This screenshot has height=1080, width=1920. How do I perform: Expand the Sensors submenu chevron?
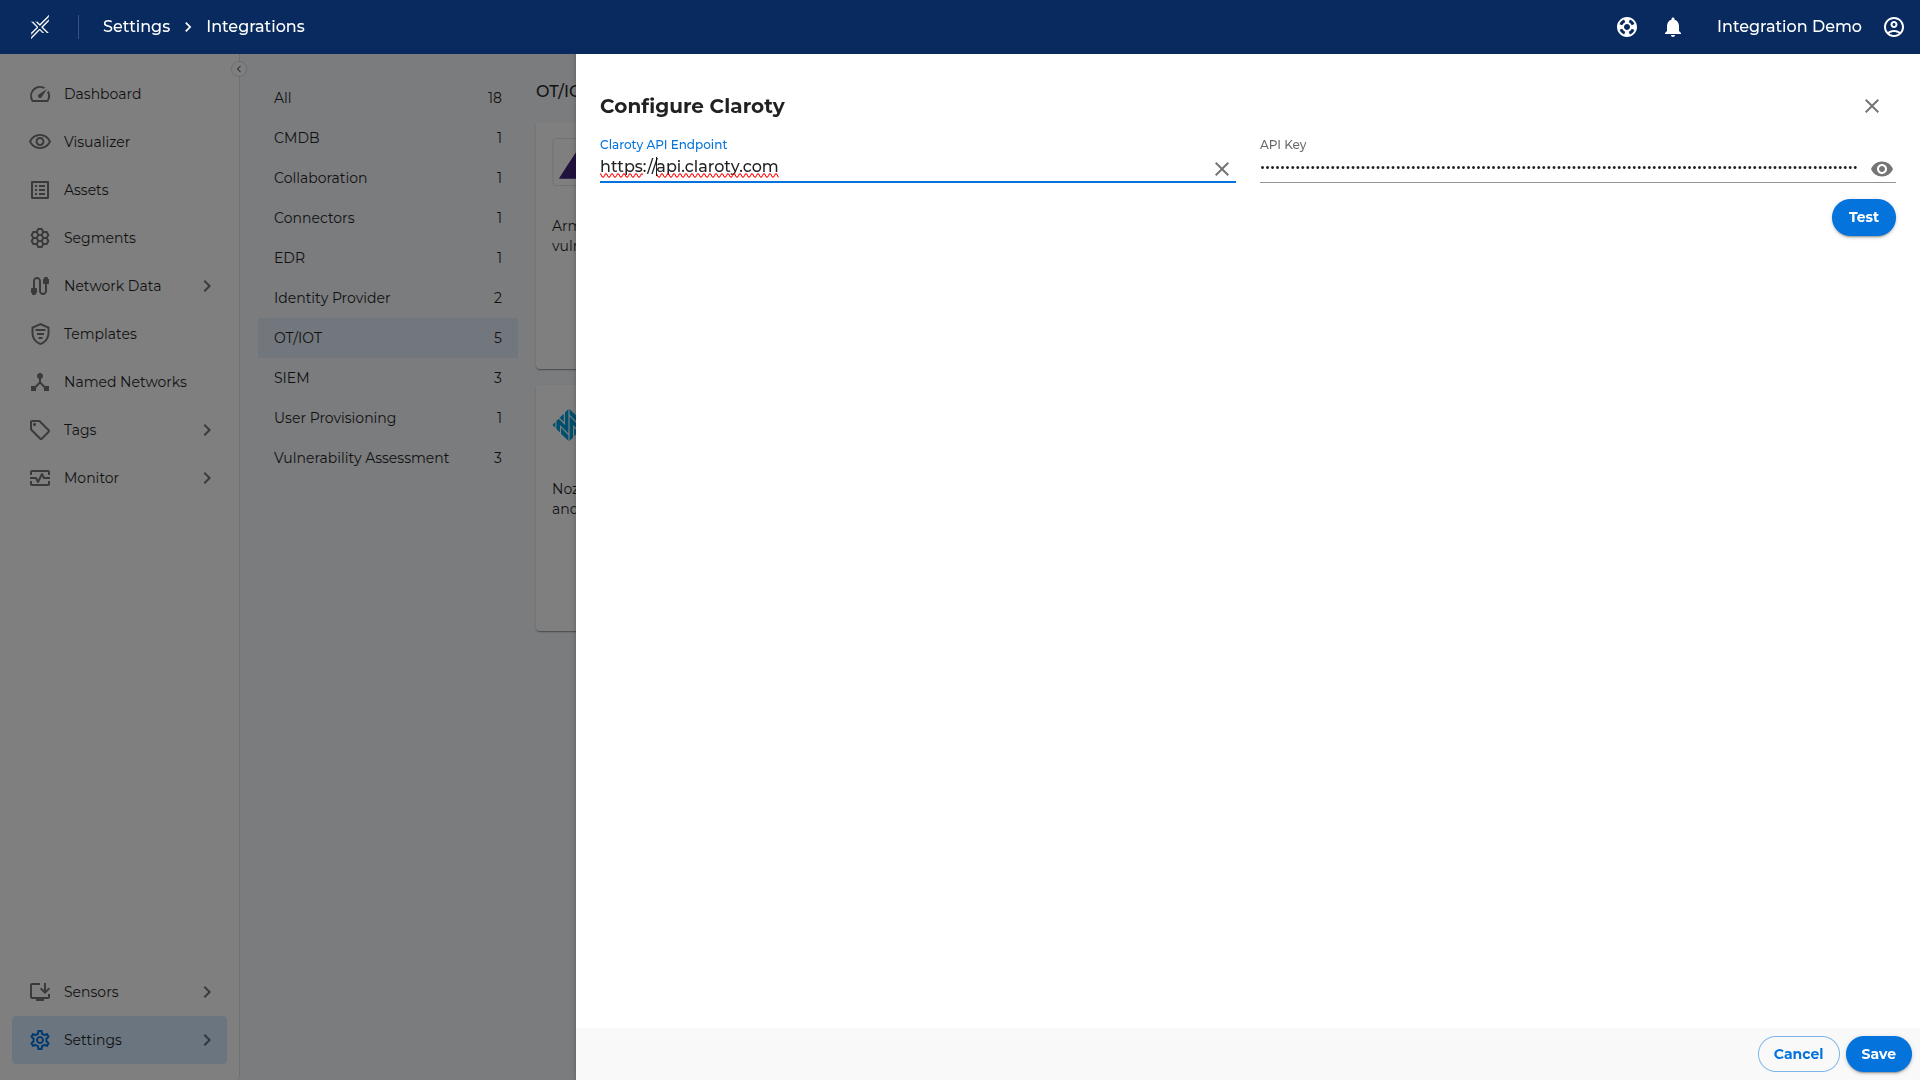tap(207, 992)
